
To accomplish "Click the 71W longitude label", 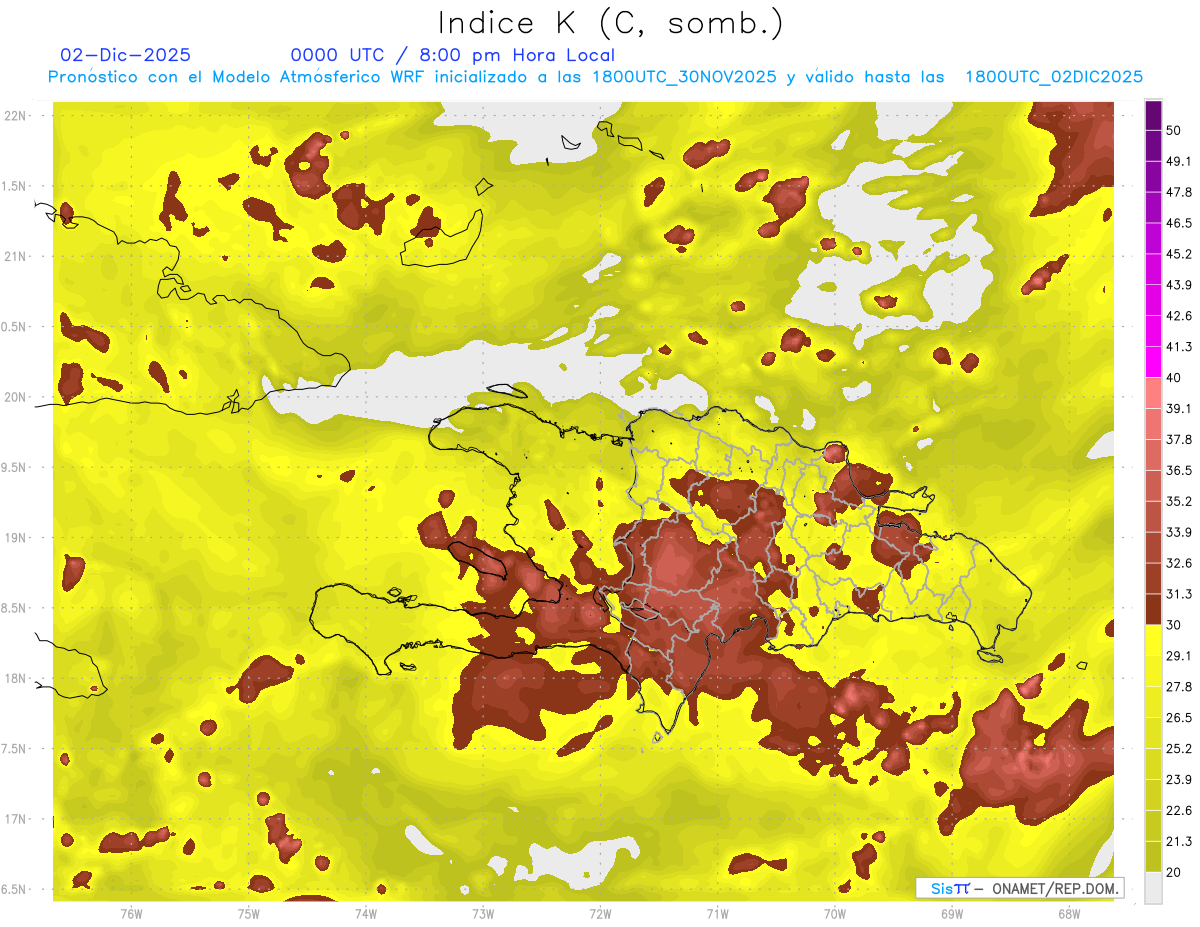I will click(x=717, y=914).
